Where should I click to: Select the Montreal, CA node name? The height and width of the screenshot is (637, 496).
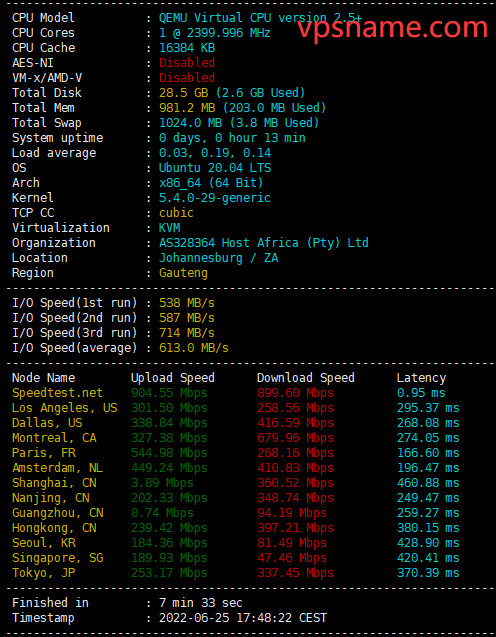54,438
